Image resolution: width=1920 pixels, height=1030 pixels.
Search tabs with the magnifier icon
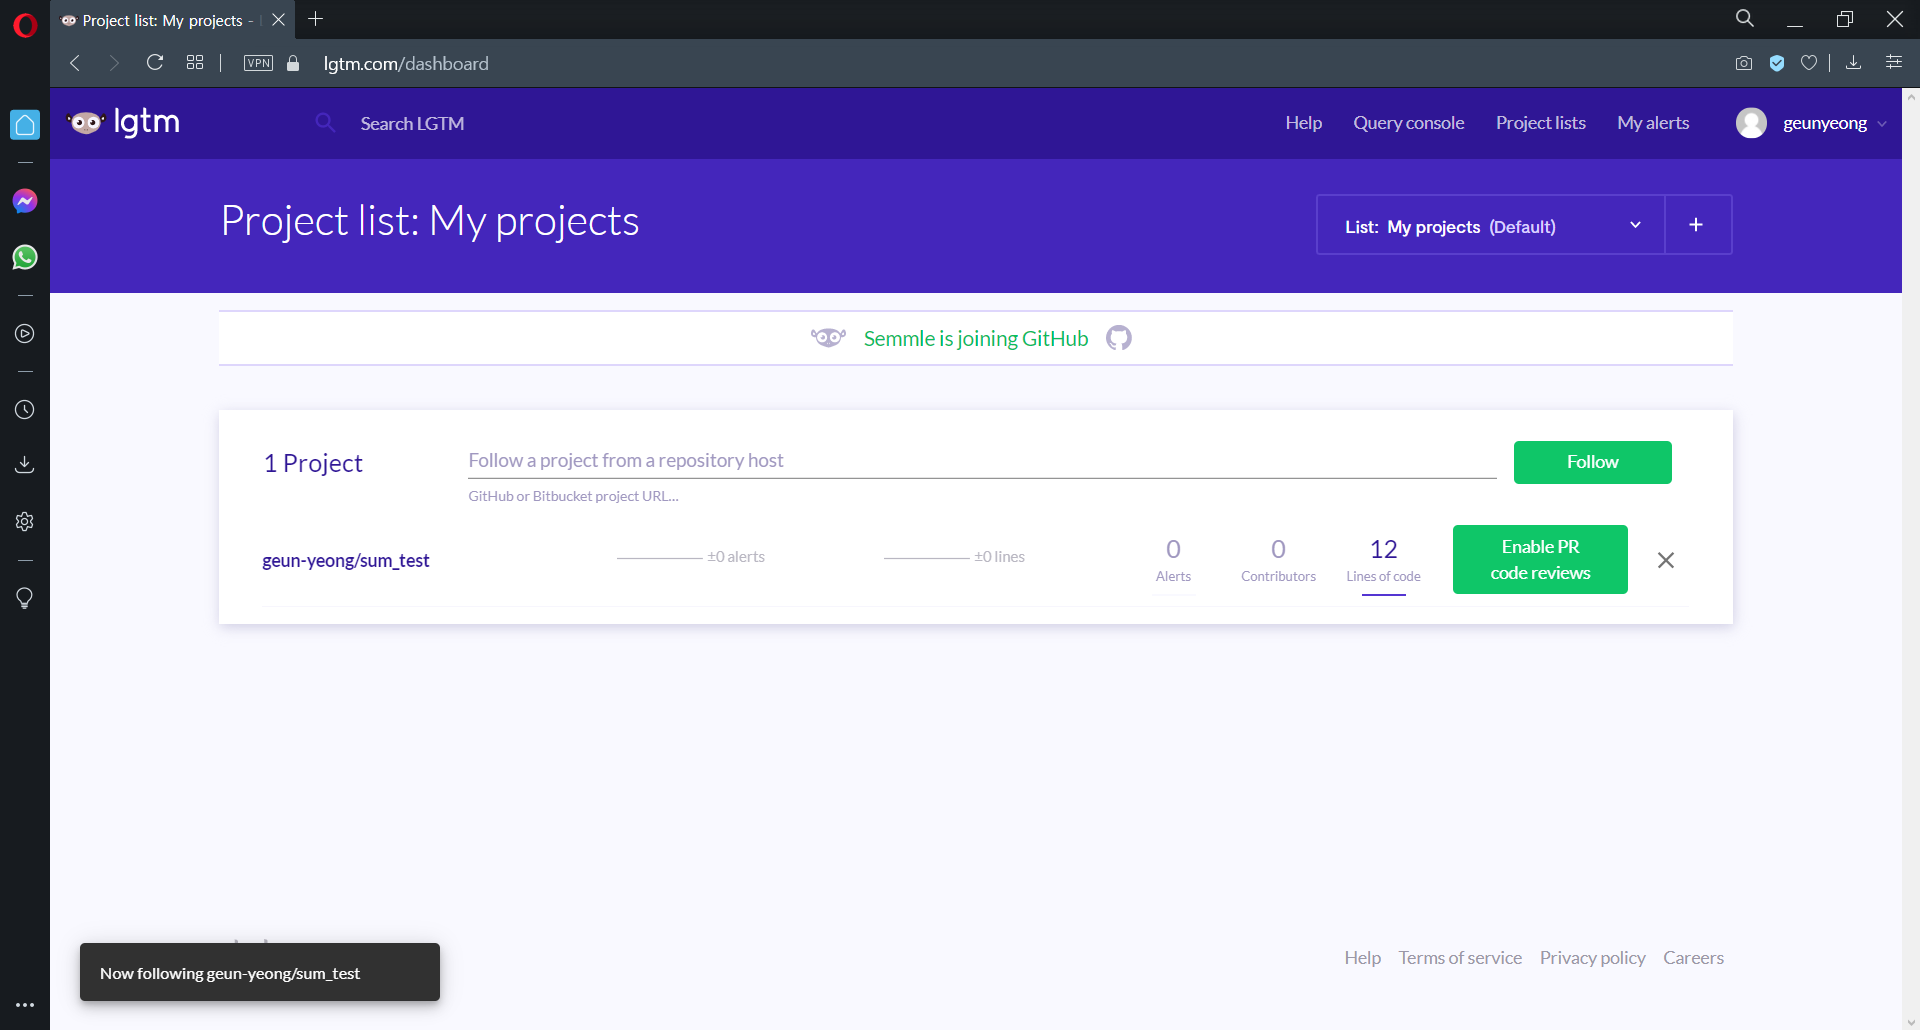(x=1745, y=19)
